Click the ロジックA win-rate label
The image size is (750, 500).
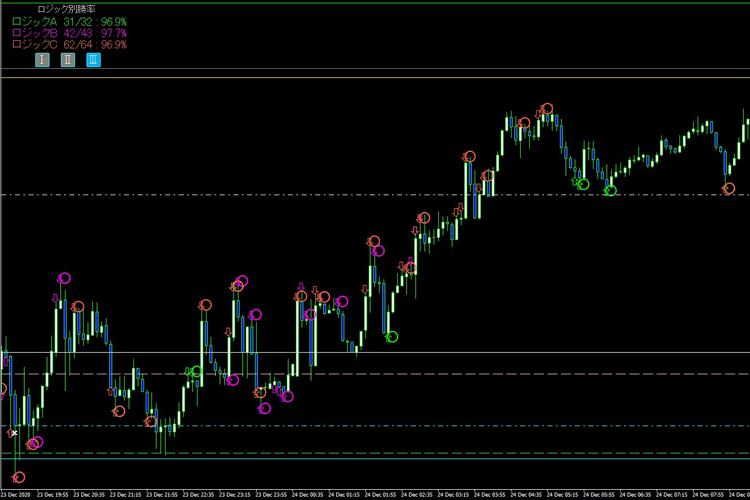pos(69,21)
